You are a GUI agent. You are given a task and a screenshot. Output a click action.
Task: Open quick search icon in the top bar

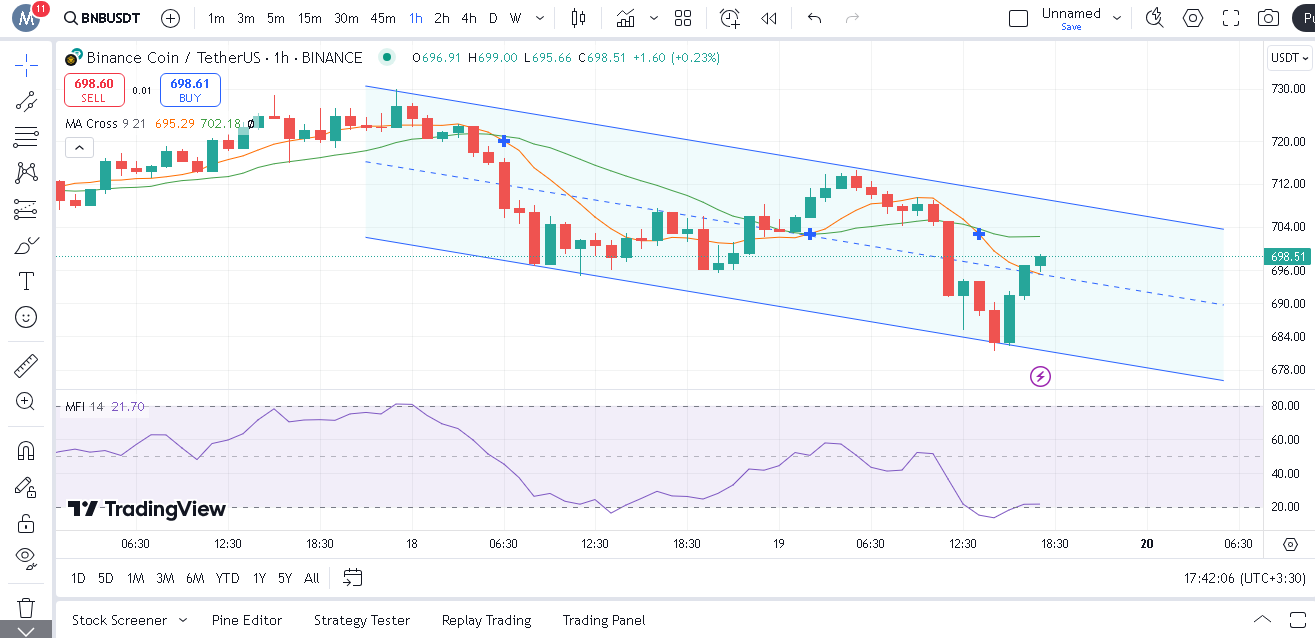pos(1155,18)
